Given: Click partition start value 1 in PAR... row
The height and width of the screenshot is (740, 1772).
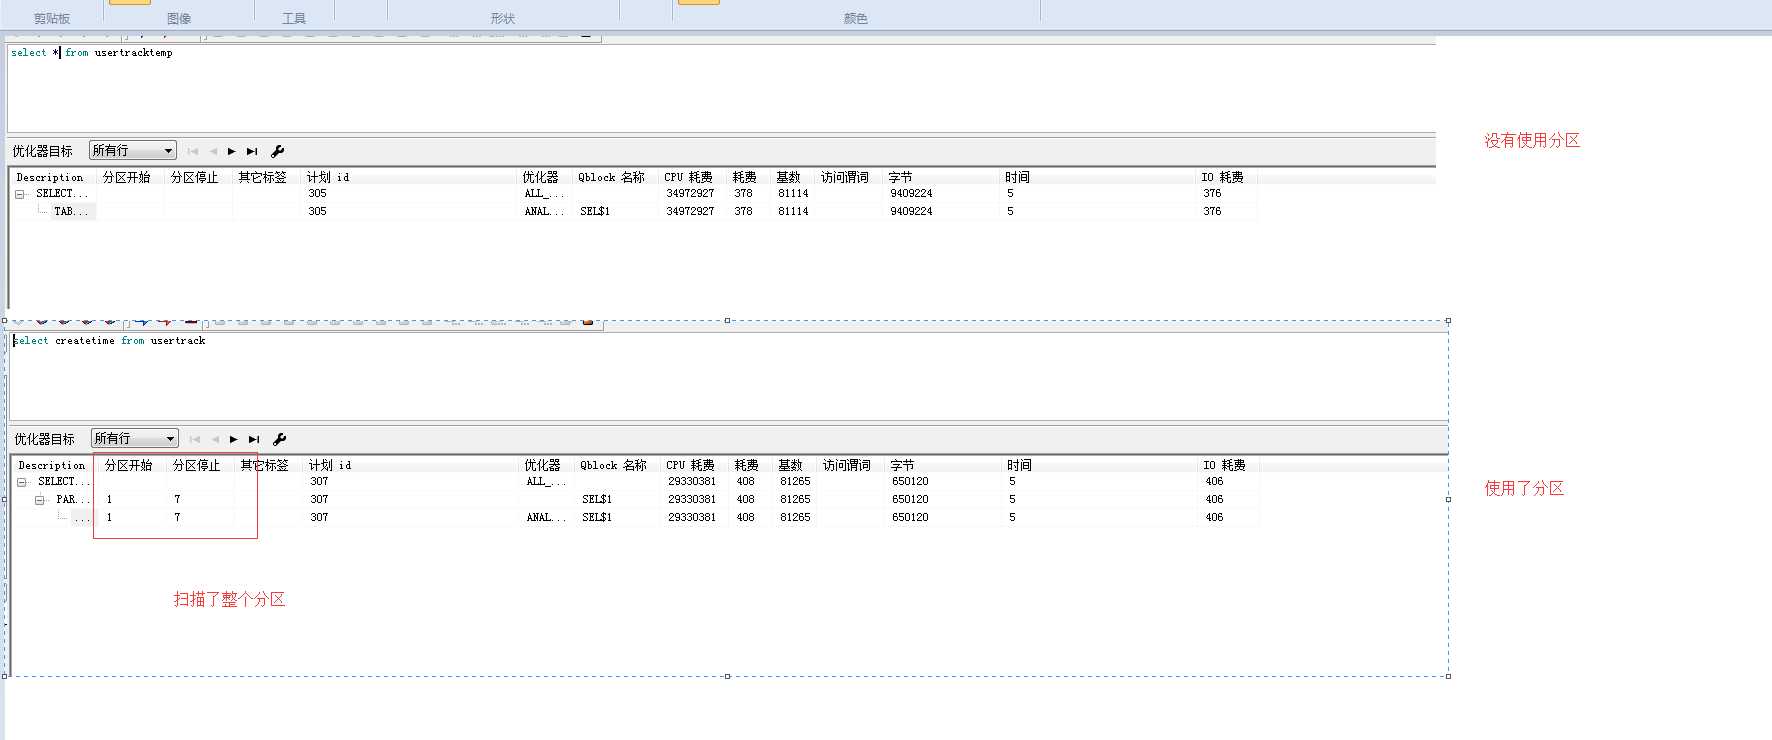Looking at the screenshot, I should point(109,500).
